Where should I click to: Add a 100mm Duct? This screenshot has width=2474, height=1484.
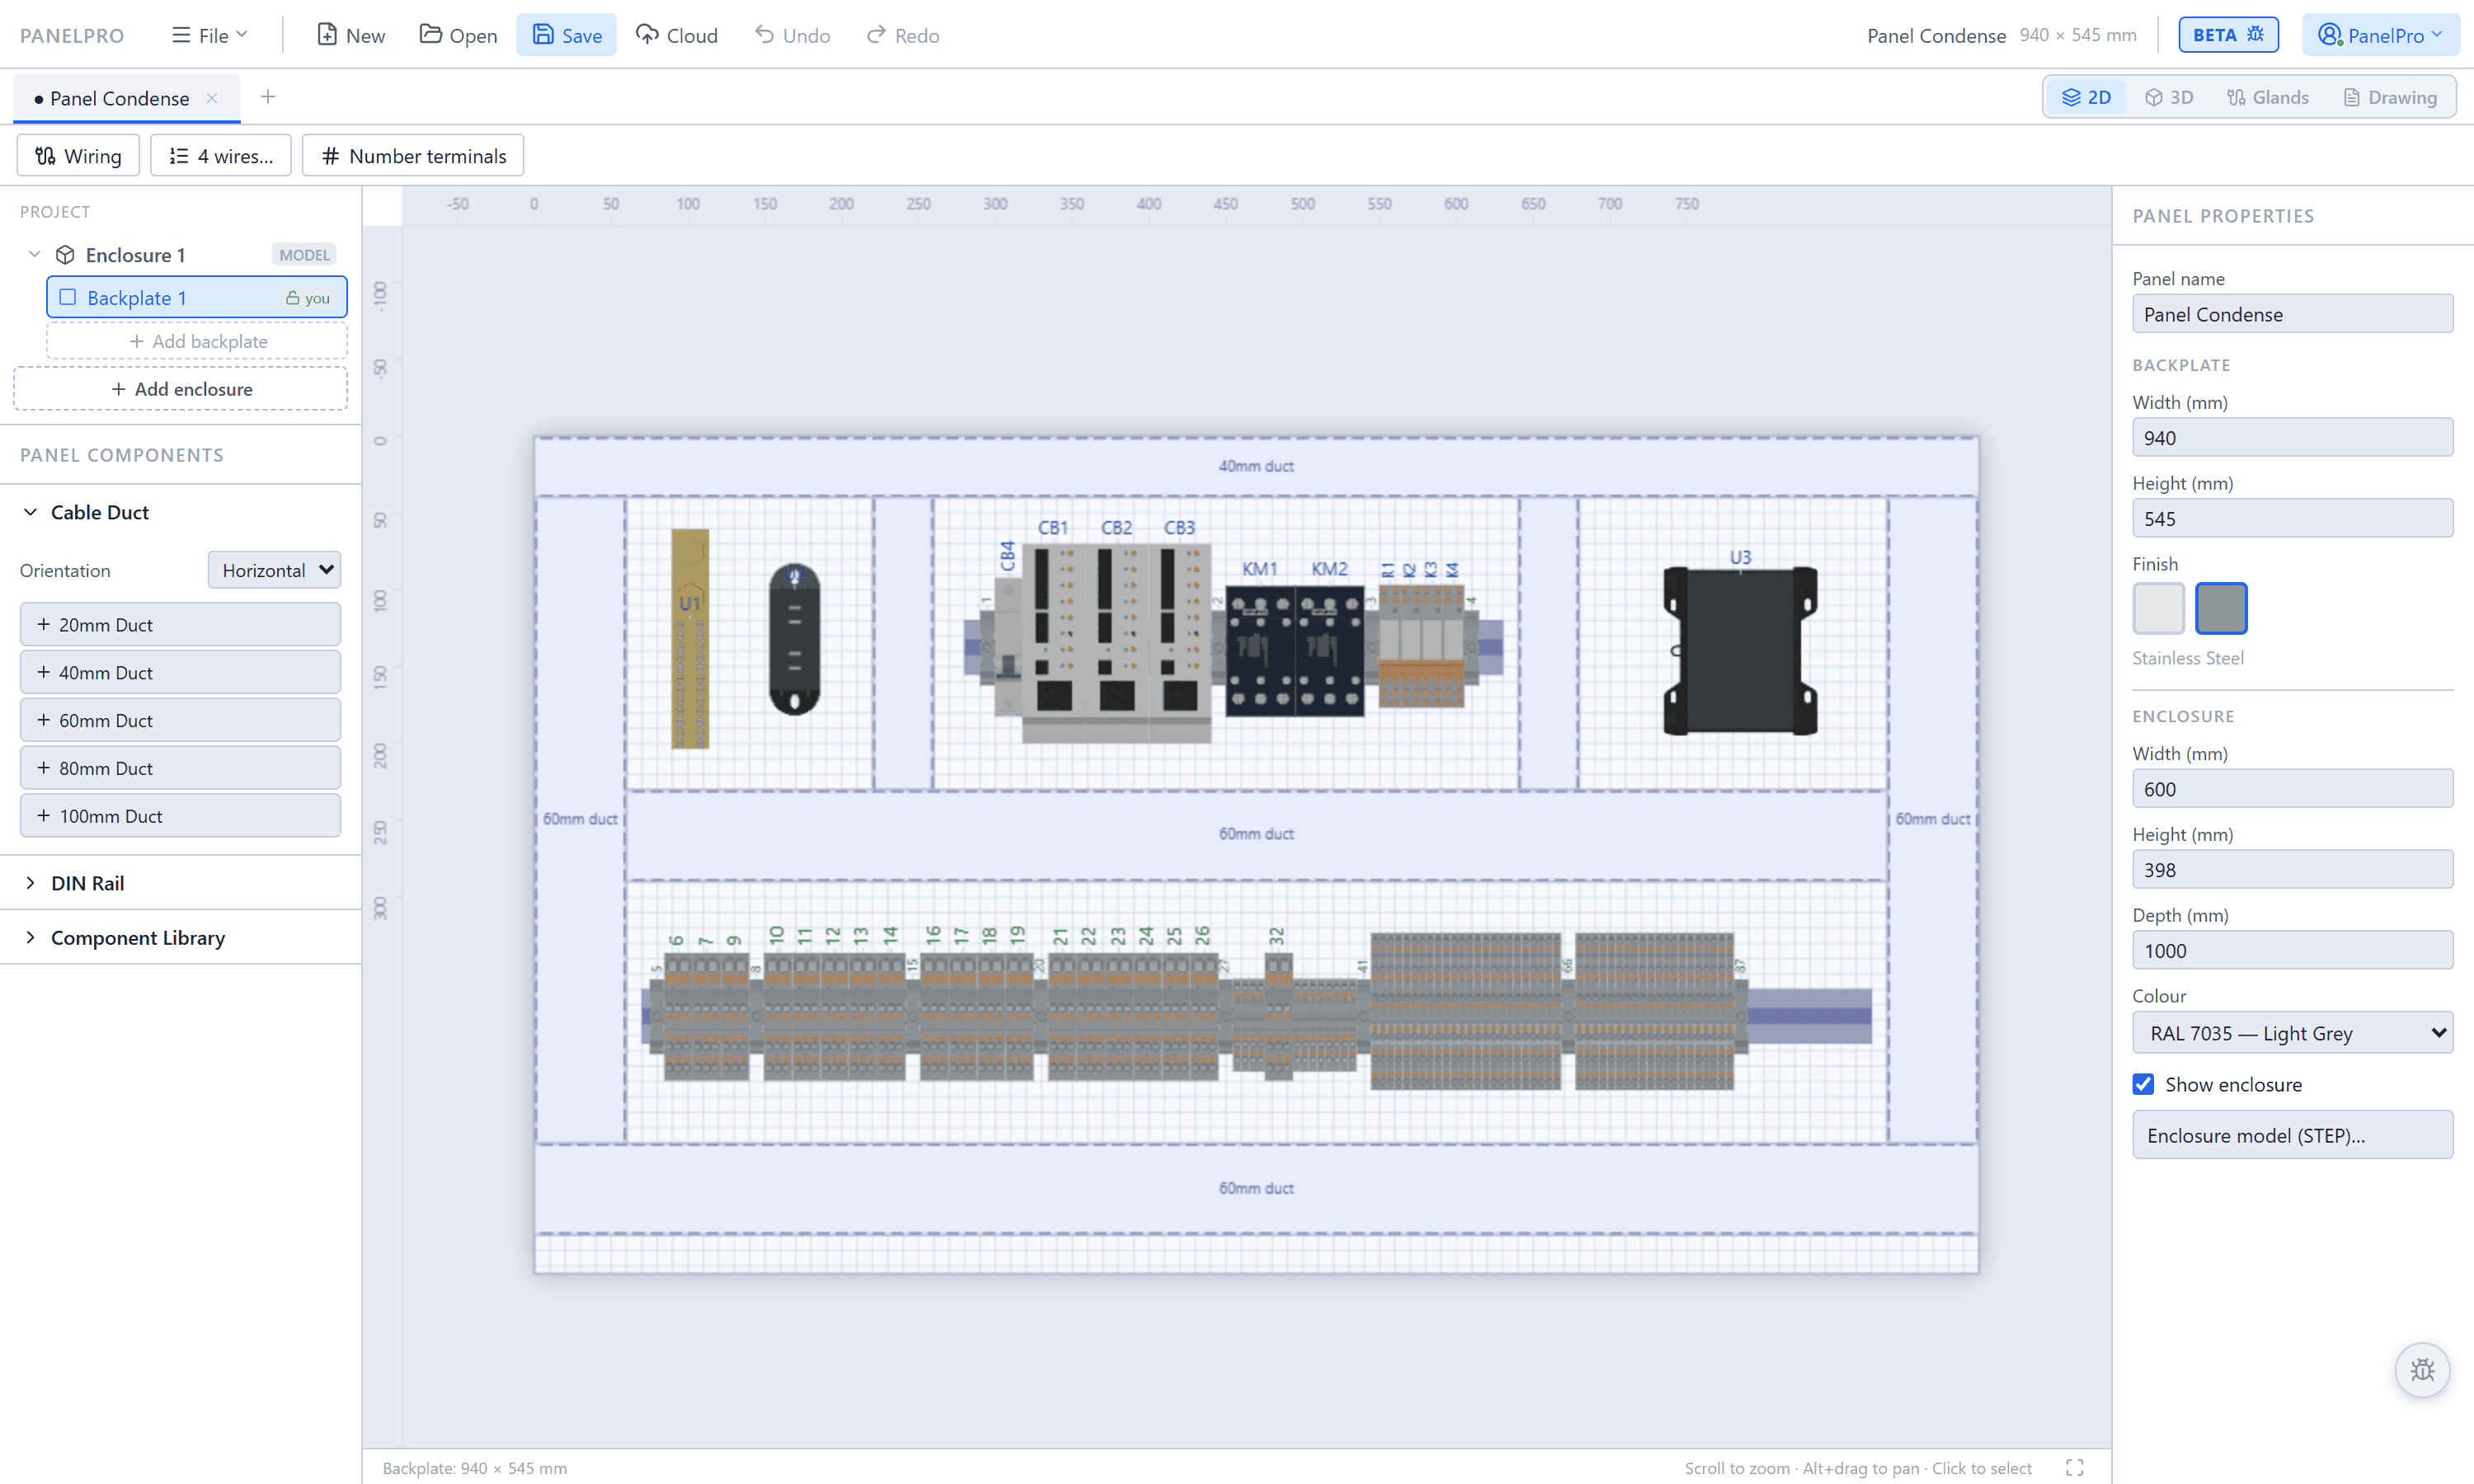point(180,816)
